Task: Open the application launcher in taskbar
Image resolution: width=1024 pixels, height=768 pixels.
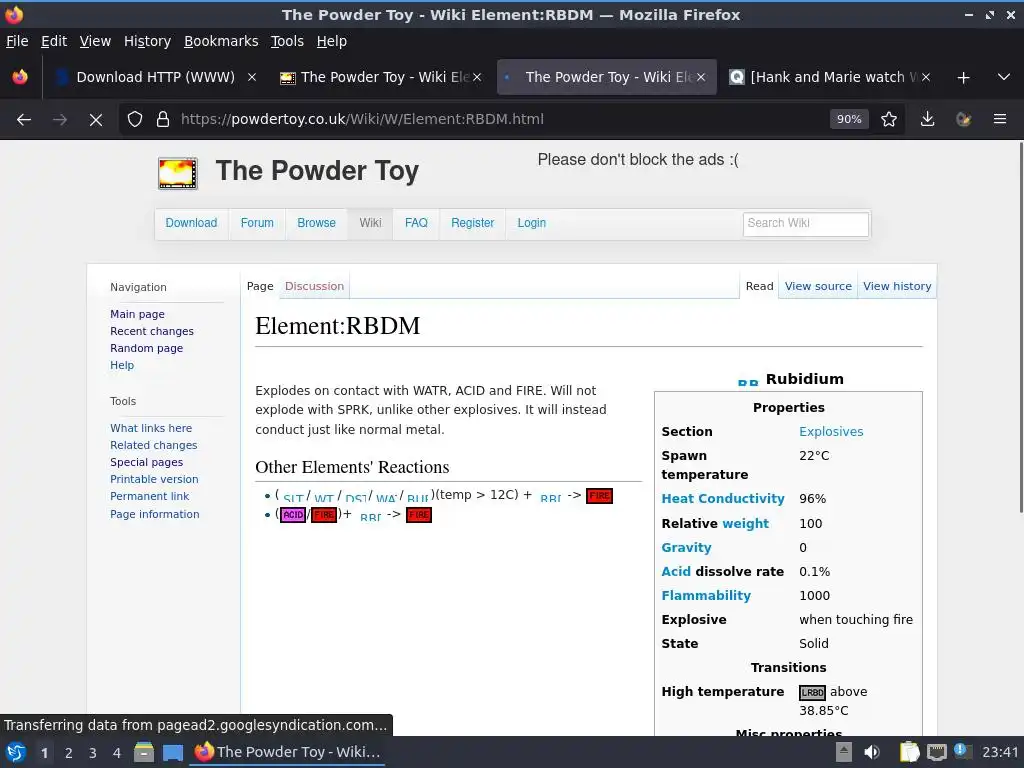Action: click(16, 752)
